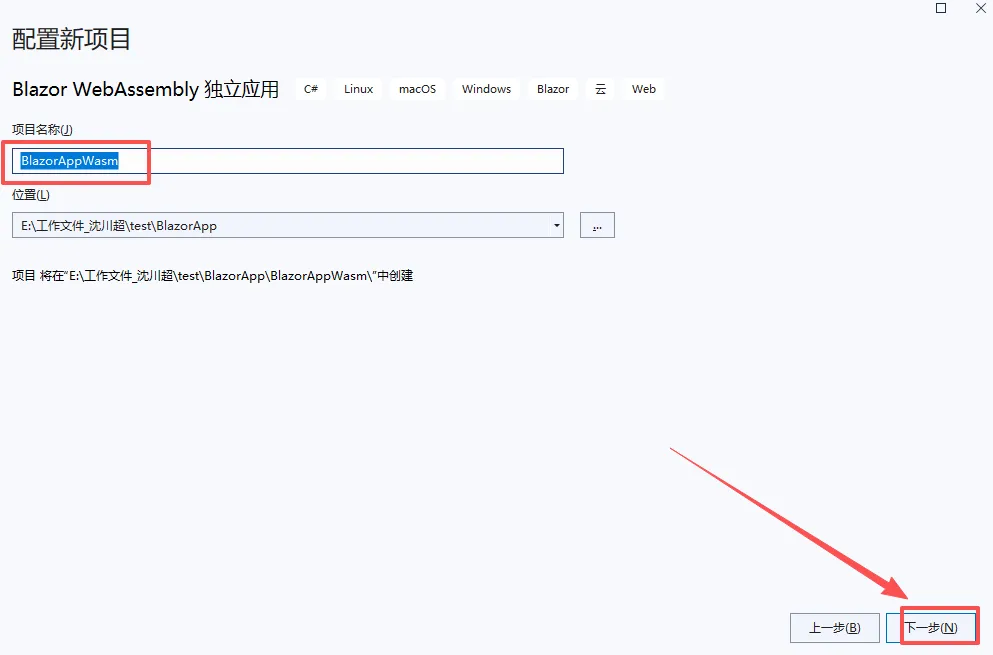Image resolution: width=993 pixels, height=655 pixels.
Task: Focus the project name field with BlazorAppWasm
Action: point(288,161)
